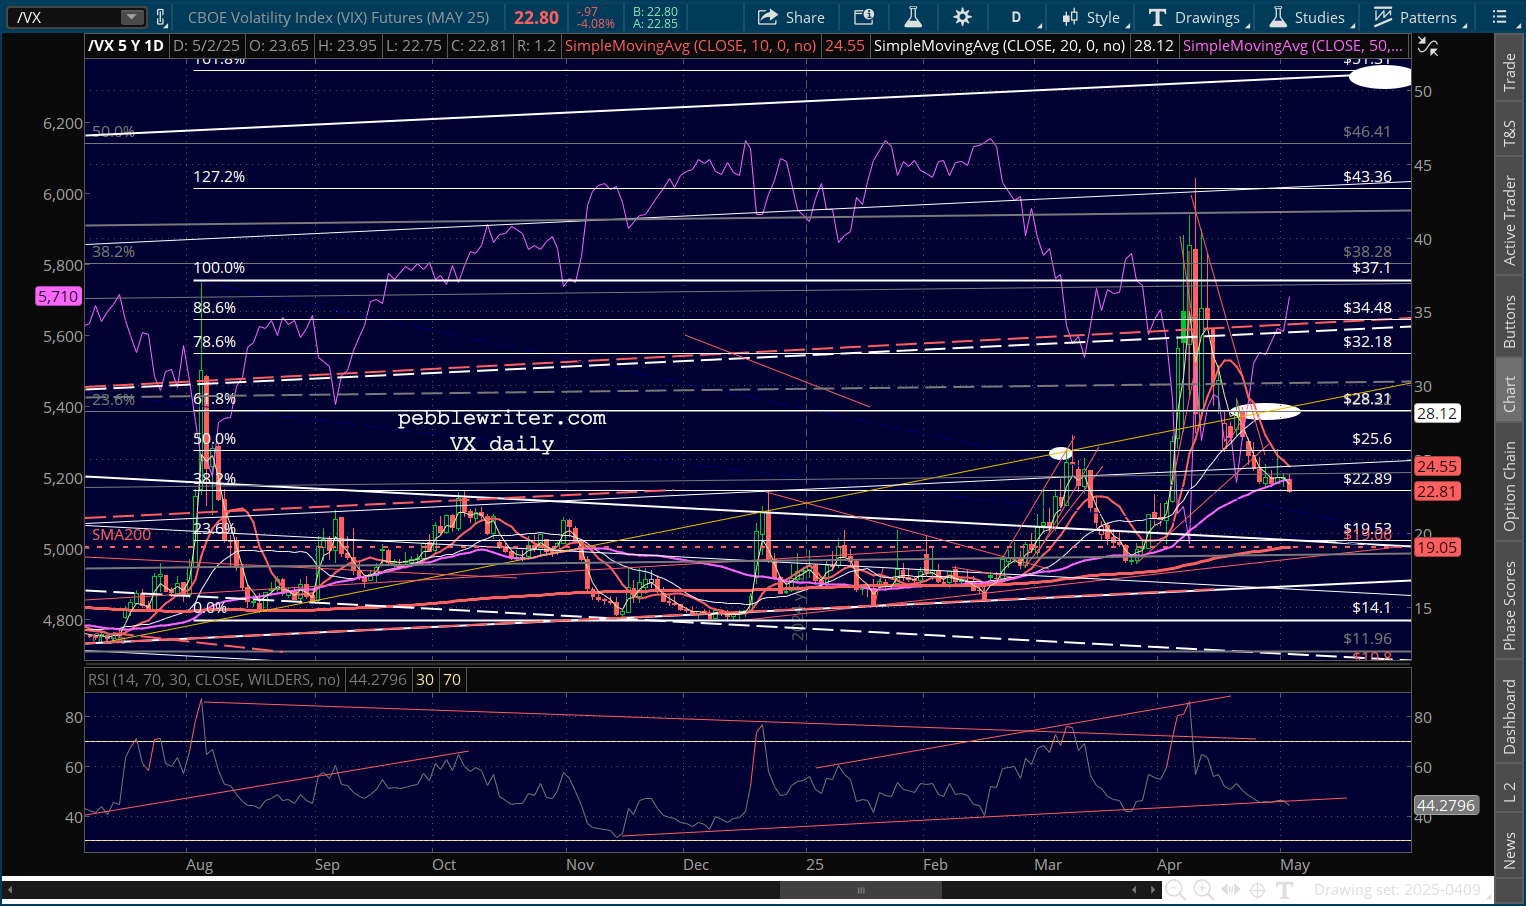Click the zoom out magnifier icon

click(x=1176, y=890)
